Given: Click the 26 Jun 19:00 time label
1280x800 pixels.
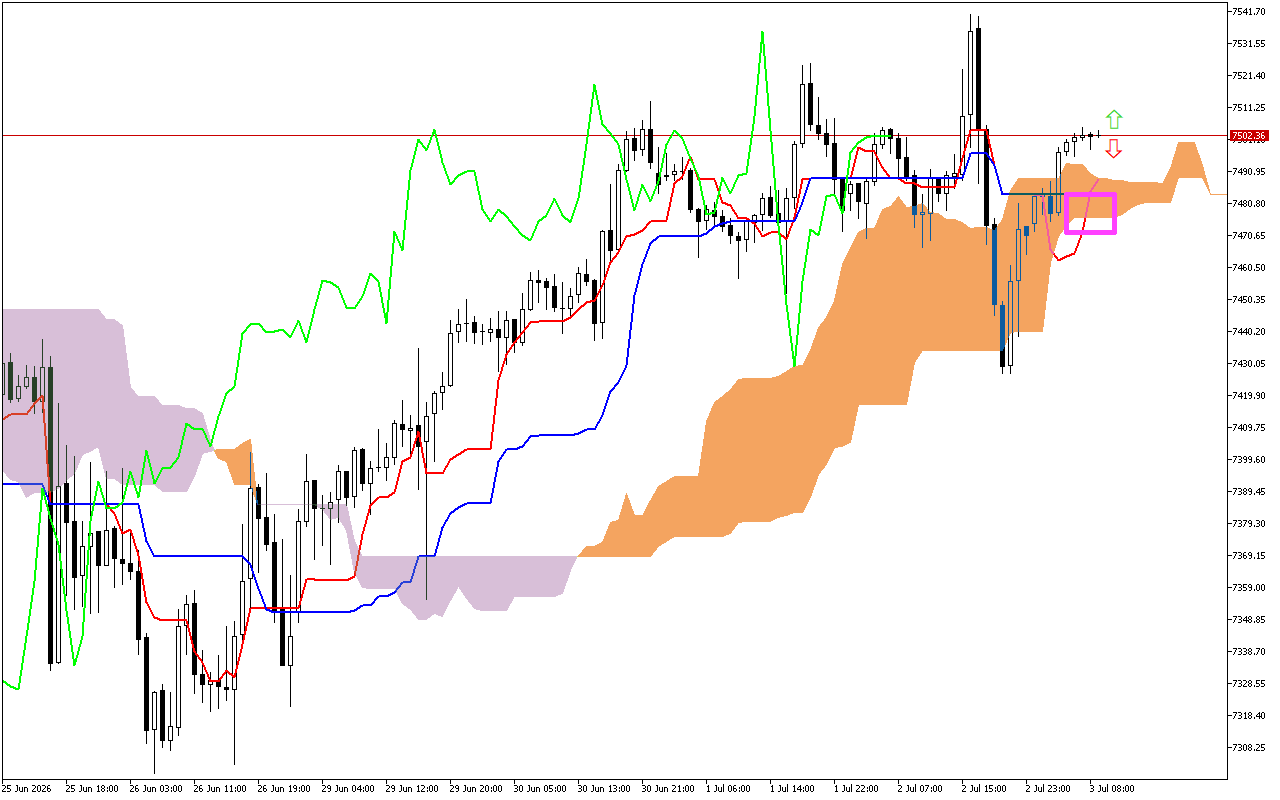Looking at the screenshot, I should pyautogui.click(x=284, y=788).
